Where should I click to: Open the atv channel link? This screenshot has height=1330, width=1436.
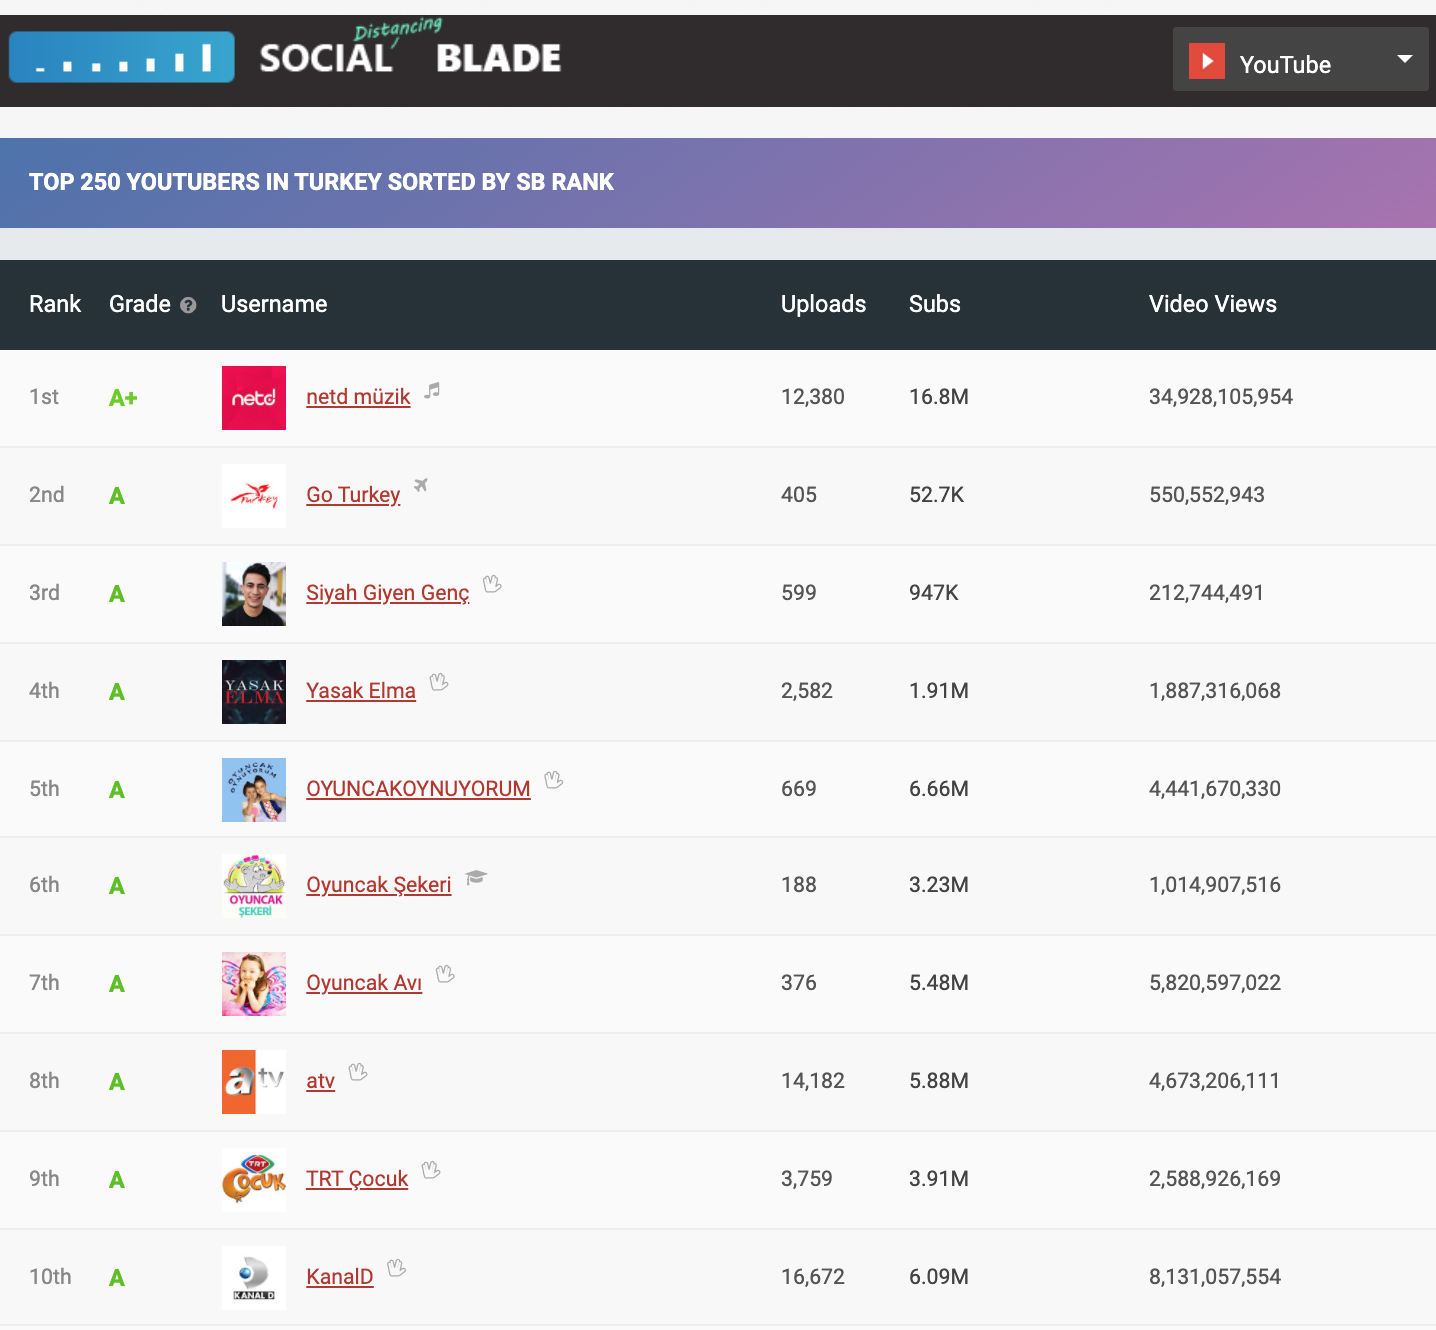[x=320, y=1081]
